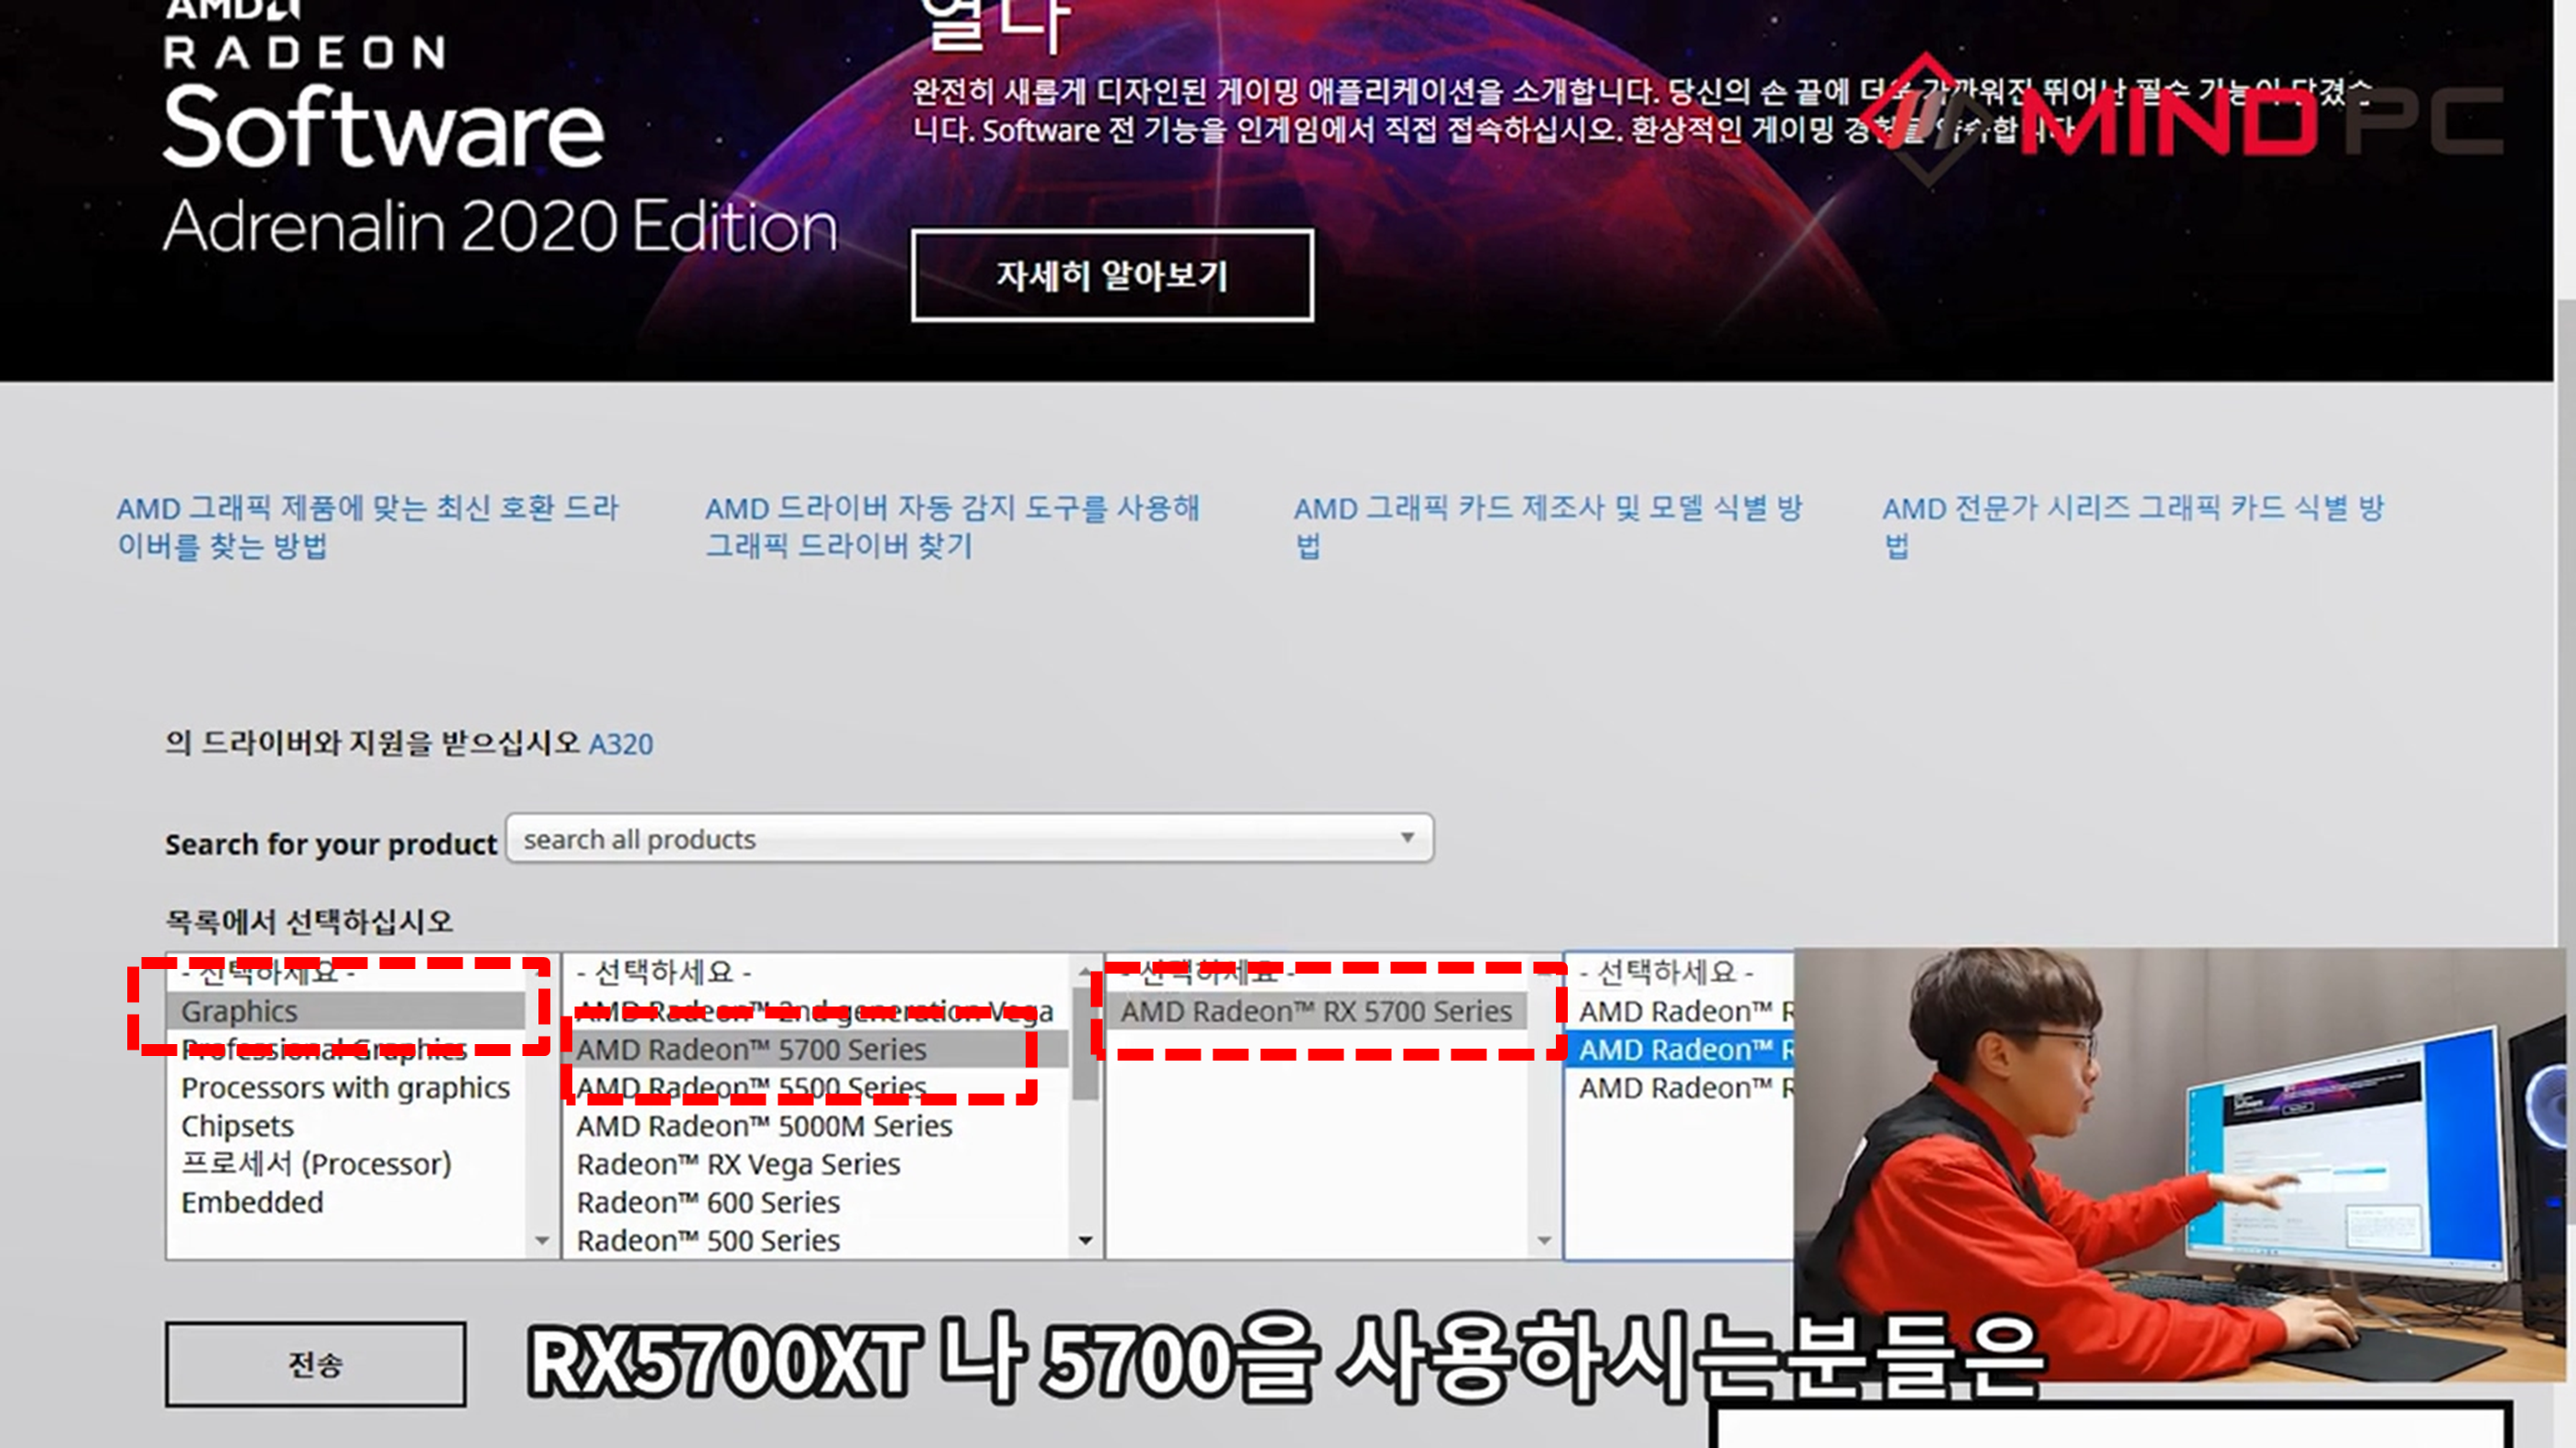Select AMD Radeon 5700 Series entry
This screenshot has width=2576, height=1448.
click(751, 1049)
